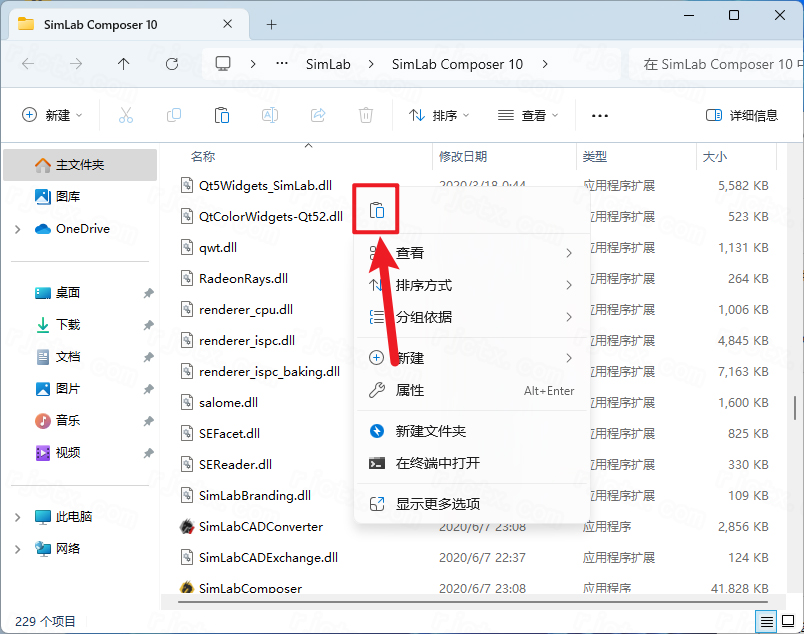Screen dimensions: 804x634
Task: Open New (新建) context menu submenu
Action: pyautogui.click(x=471, y=358)
